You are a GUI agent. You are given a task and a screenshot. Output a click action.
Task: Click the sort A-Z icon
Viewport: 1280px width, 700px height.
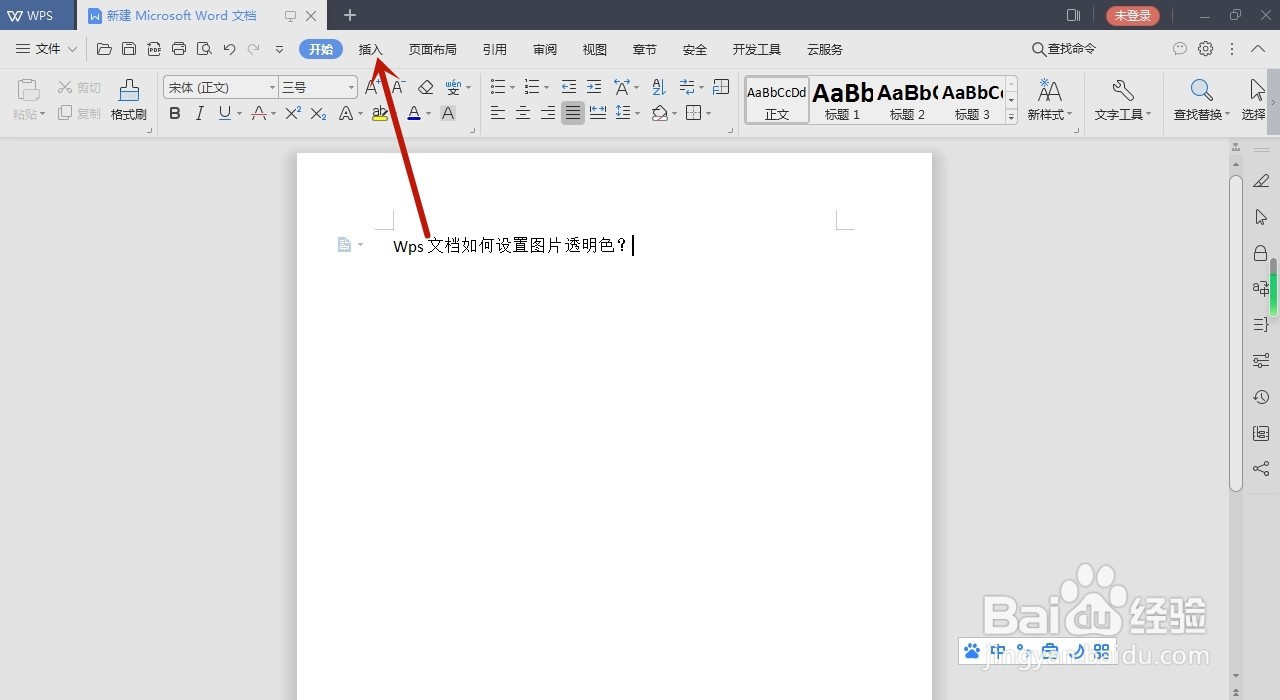[658, 88]
